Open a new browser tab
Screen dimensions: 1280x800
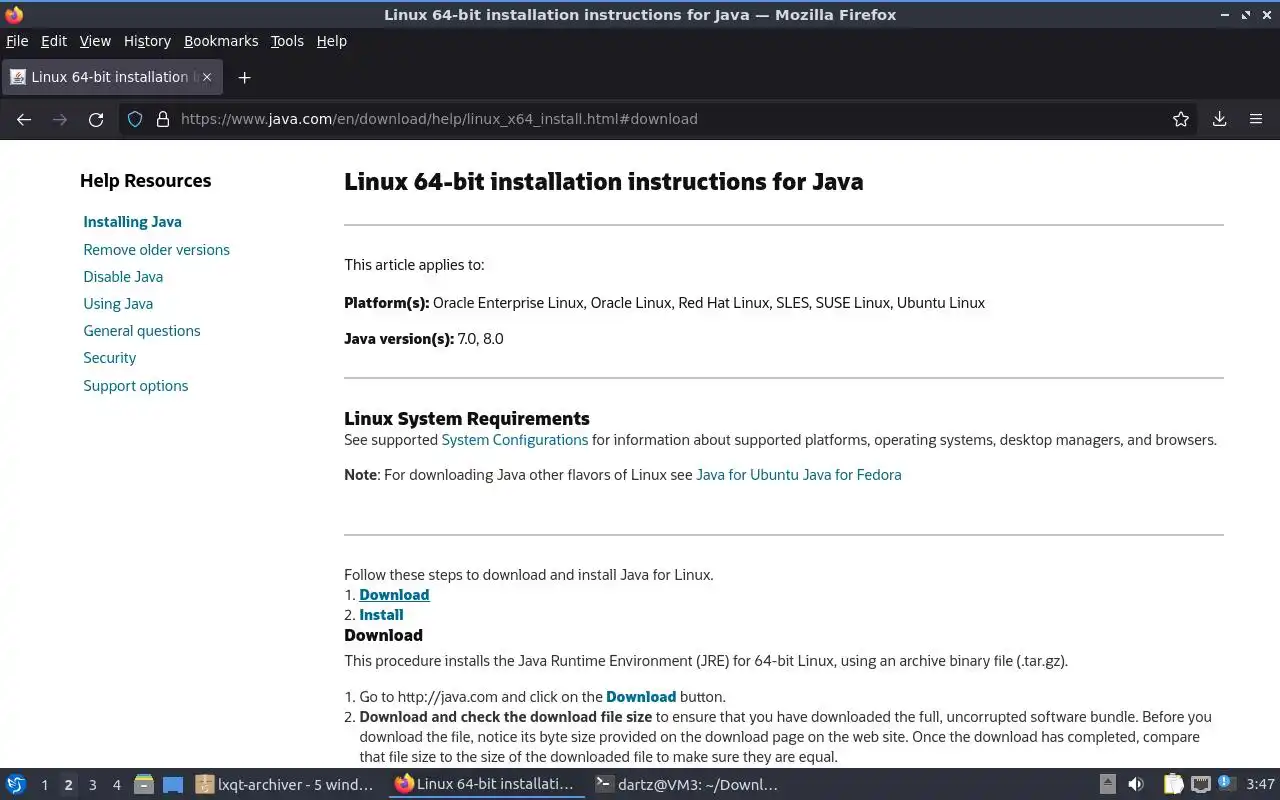[244, 77]
